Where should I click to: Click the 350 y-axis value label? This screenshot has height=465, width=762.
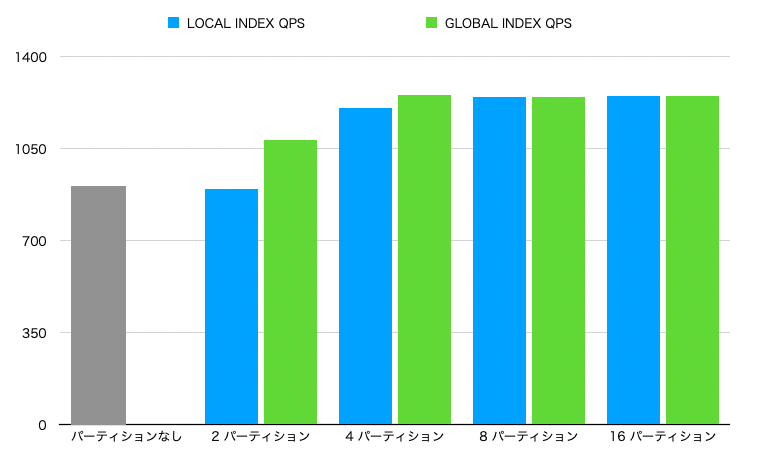point(34,333)
